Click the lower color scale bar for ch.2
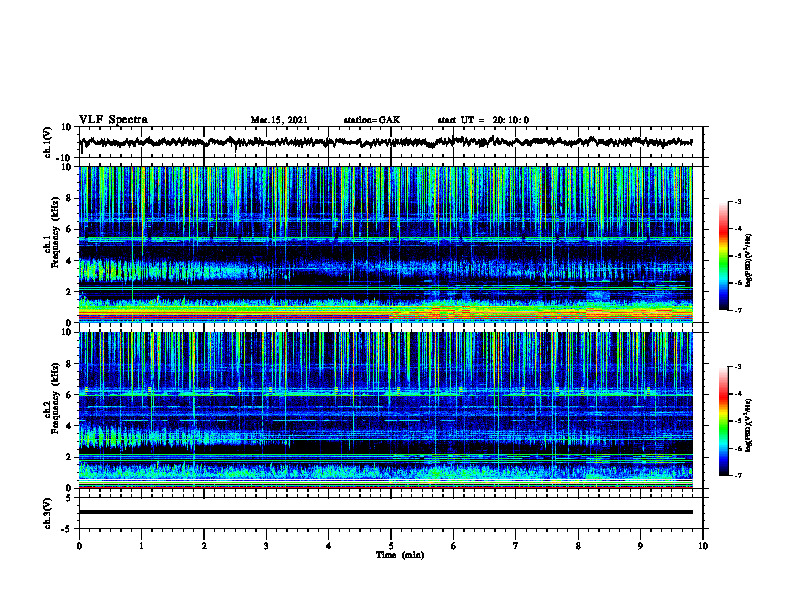Screen dimensions: 792x612 tap(723, 421)
